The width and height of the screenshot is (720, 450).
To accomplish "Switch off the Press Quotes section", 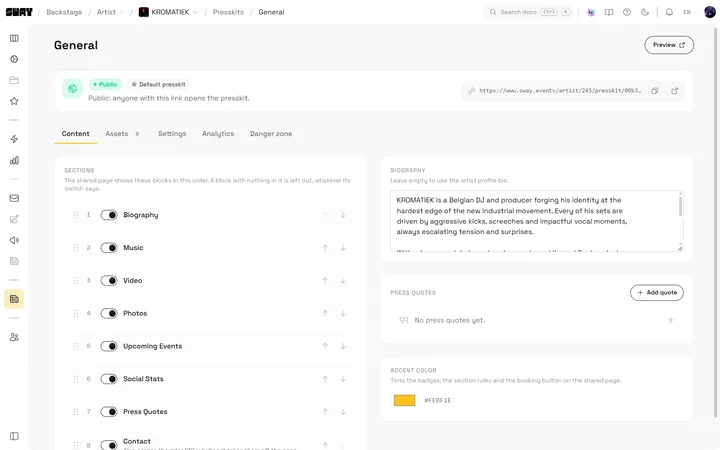I will click(109, 412).
